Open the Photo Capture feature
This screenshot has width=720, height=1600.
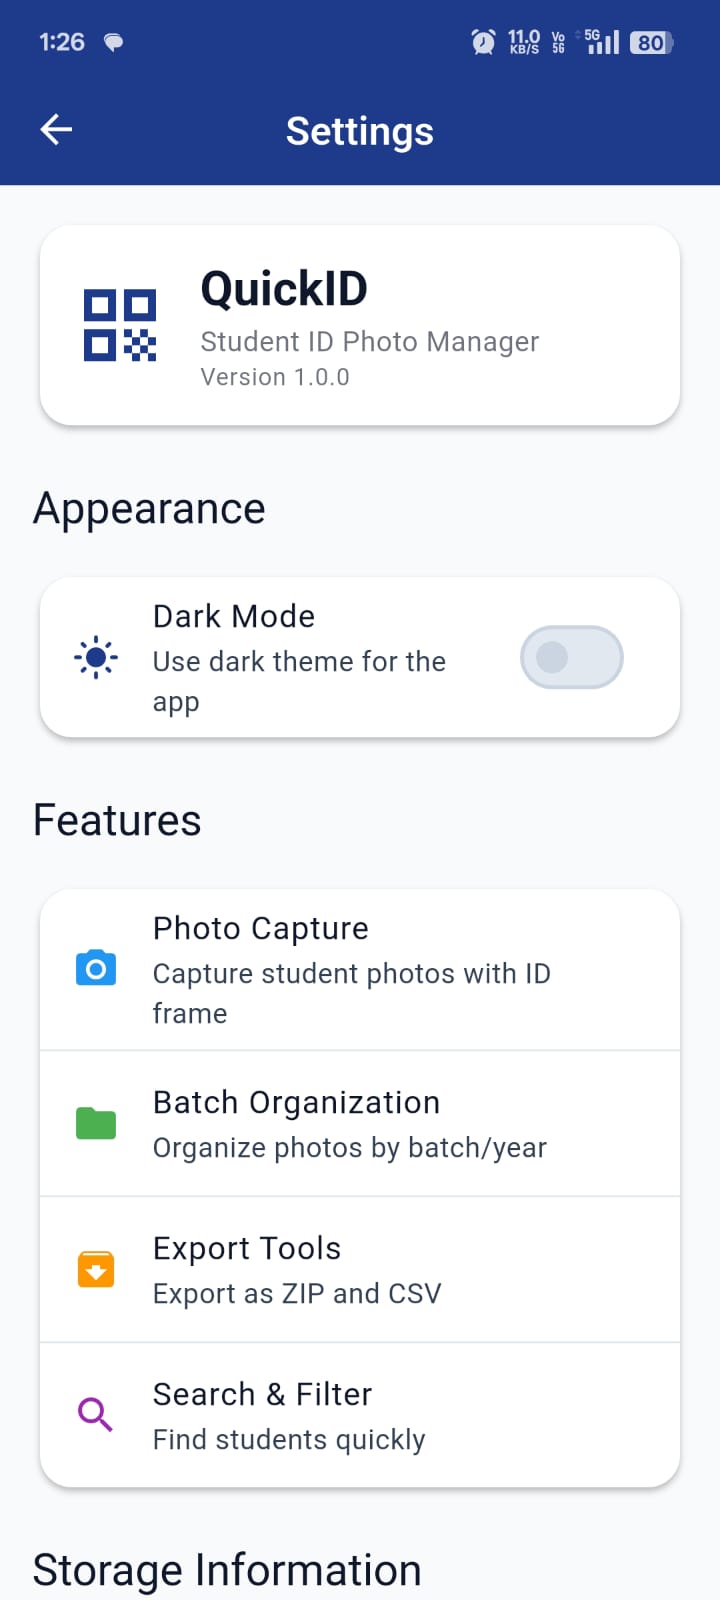(x=360, y=969)
